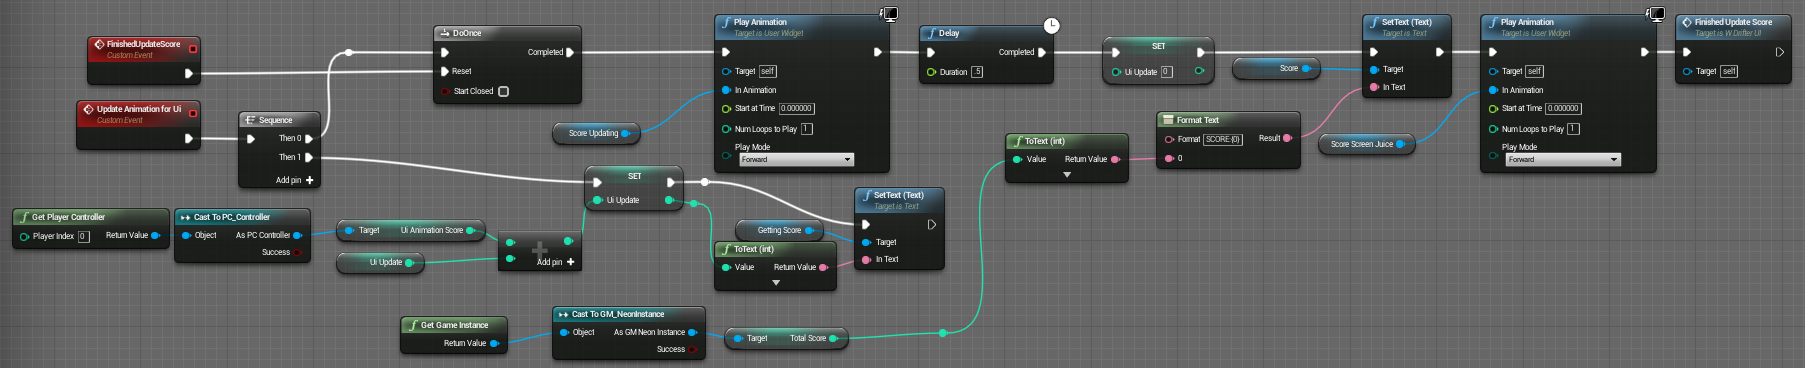The image size is (1805, 368).
Task: Click Get Player Controller Return Value pin
Action: tap(155, 236)
